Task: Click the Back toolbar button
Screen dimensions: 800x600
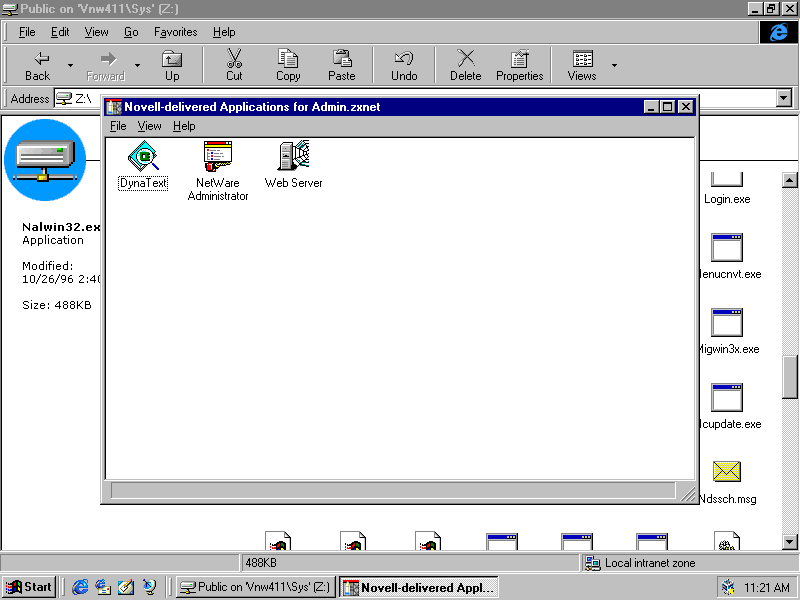Action: (x=38, y=66)
